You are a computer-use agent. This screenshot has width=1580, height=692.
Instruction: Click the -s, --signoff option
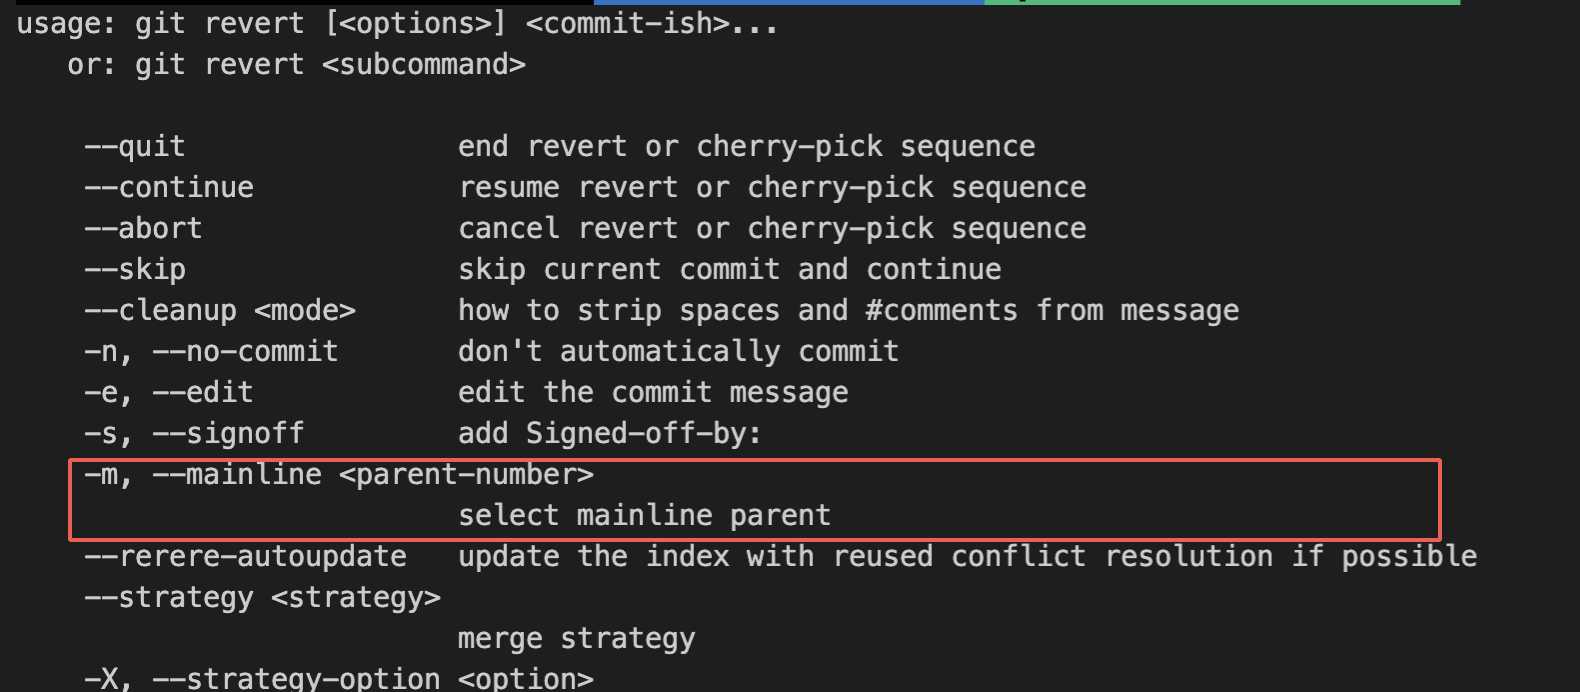click(194, 434)
